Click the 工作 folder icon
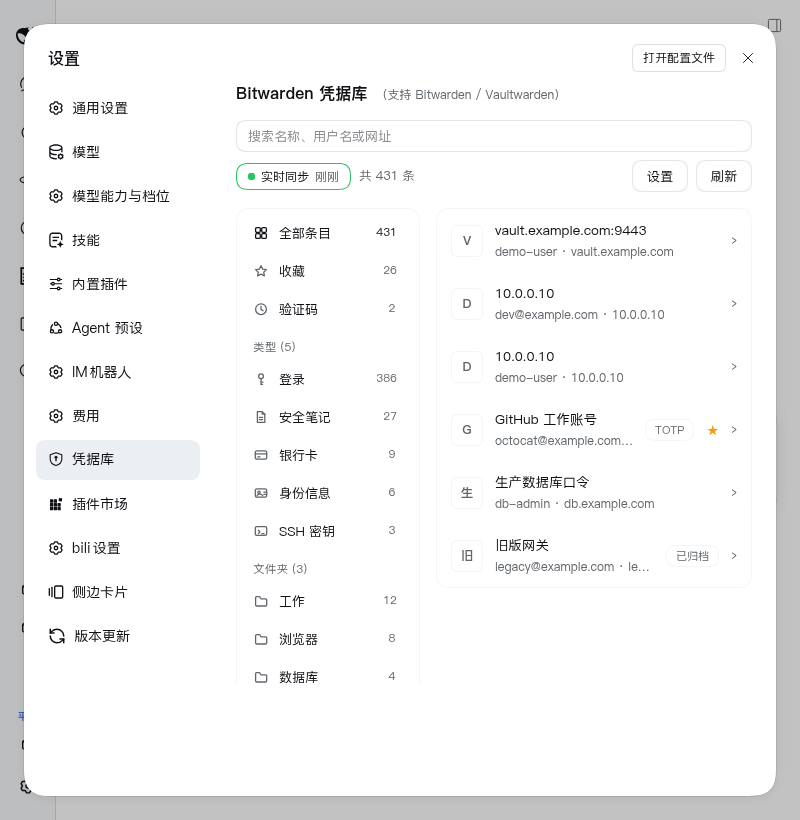Image resolution: width=800 pixels, height=820 pixels. [261, 601]
